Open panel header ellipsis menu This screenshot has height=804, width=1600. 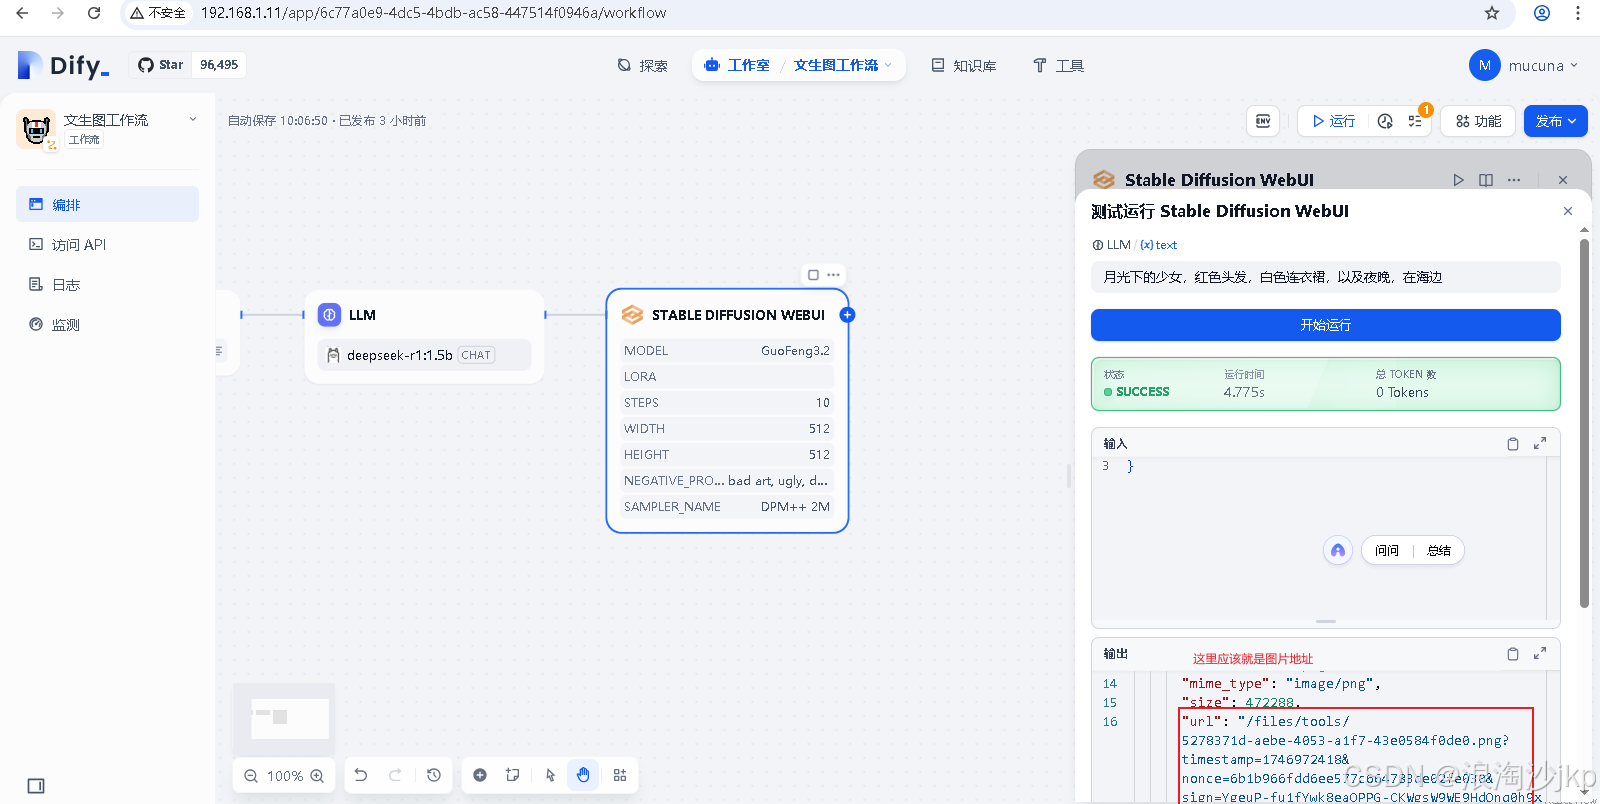(x=1514, y=180)
